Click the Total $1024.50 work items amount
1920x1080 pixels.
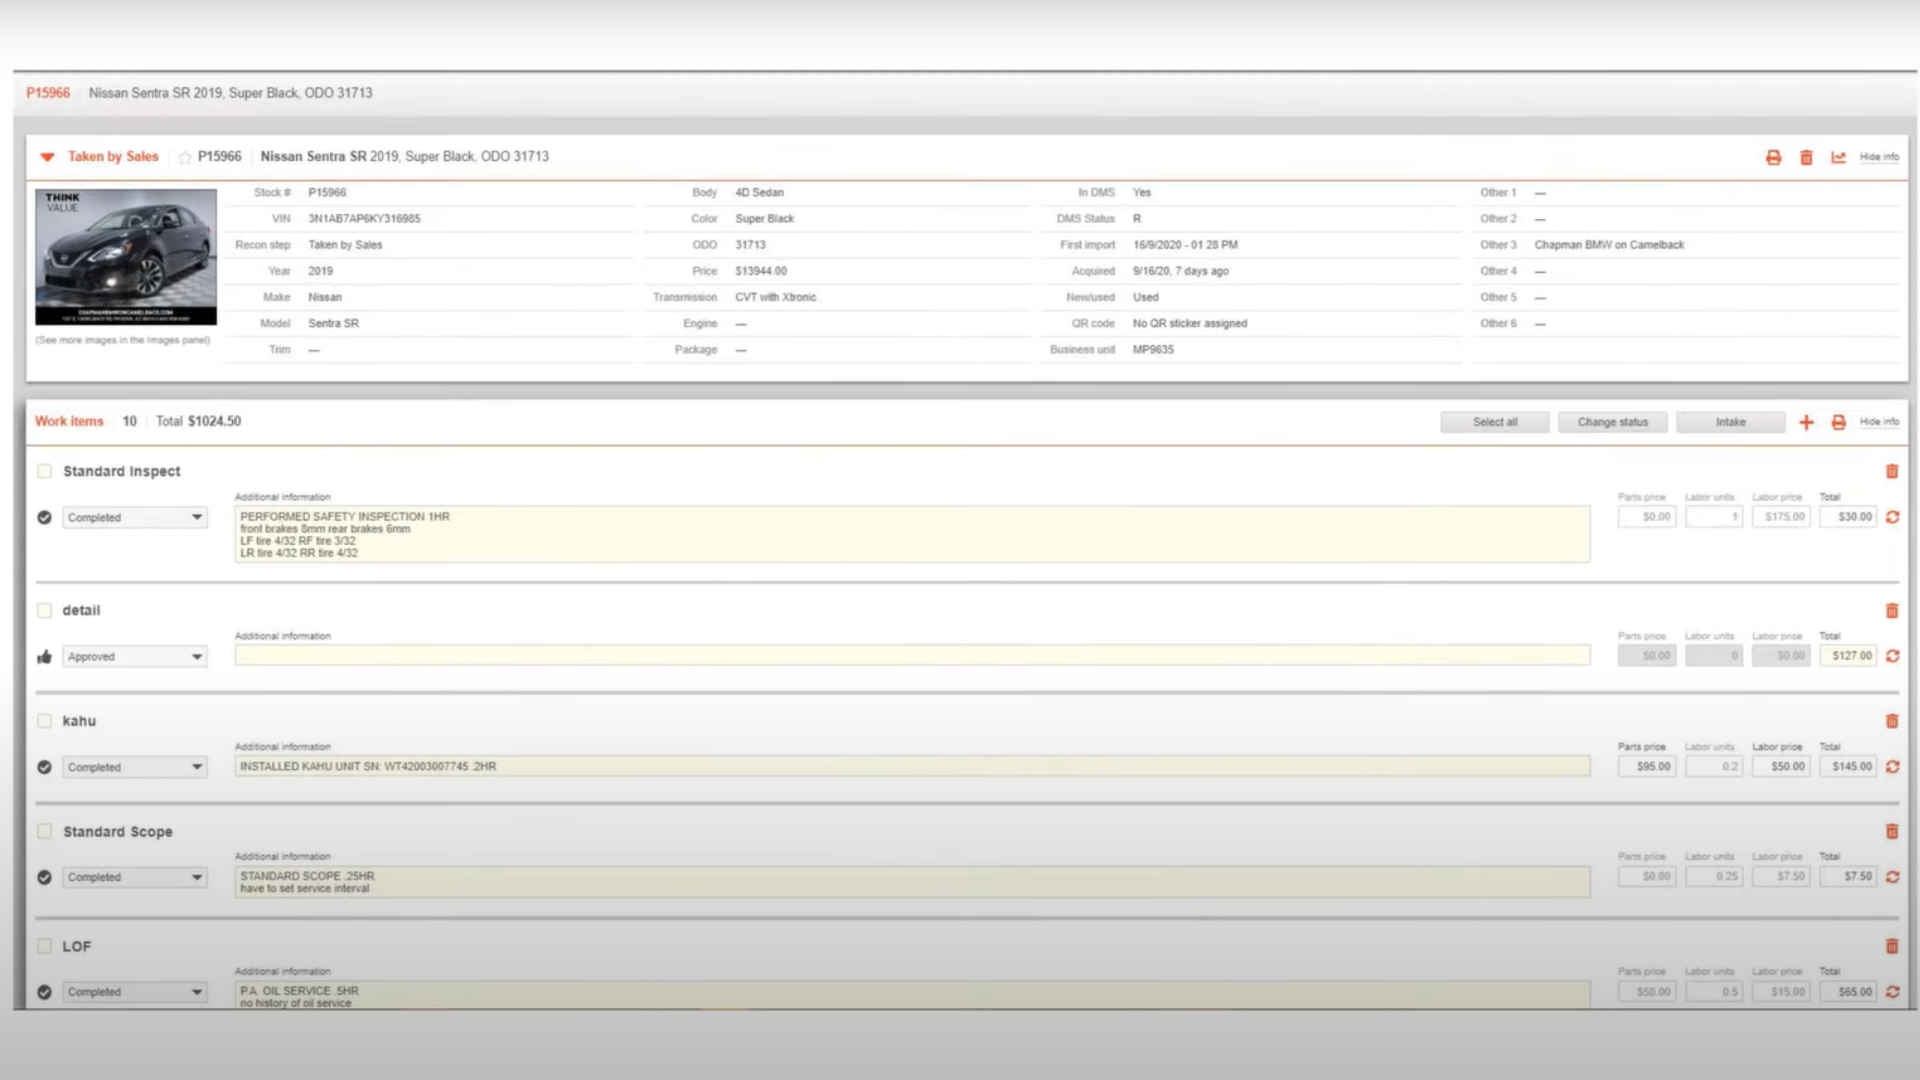pos(198,421)
